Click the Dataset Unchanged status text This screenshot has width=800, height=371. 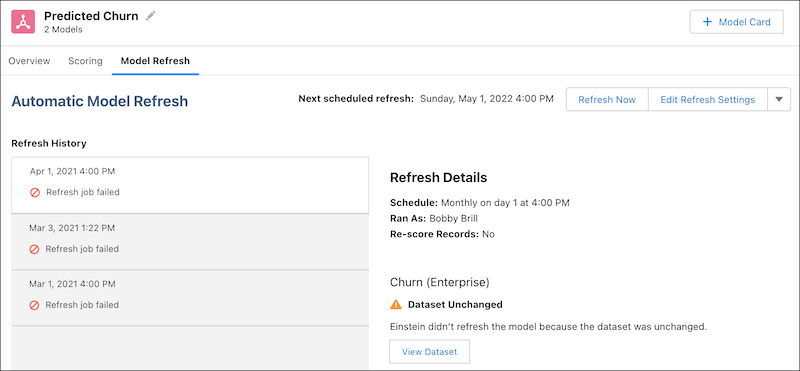pyautogui.click(x=455, y=305)
